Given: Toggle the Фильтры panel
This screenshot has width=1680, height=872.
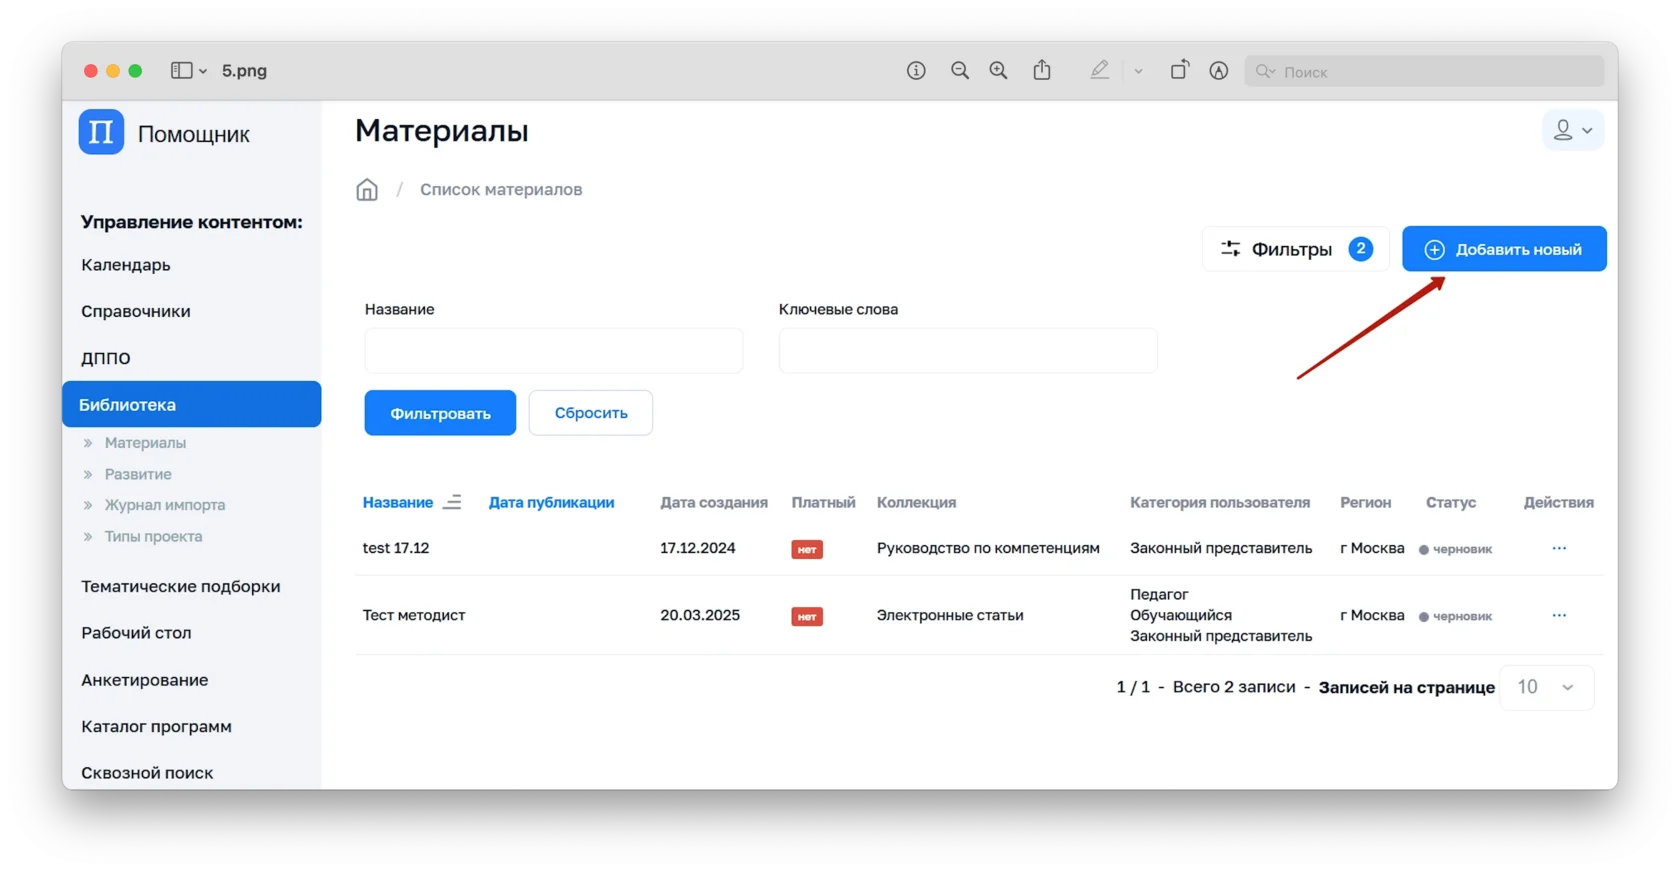Looking at the screenshot, I should point(1294,249).
